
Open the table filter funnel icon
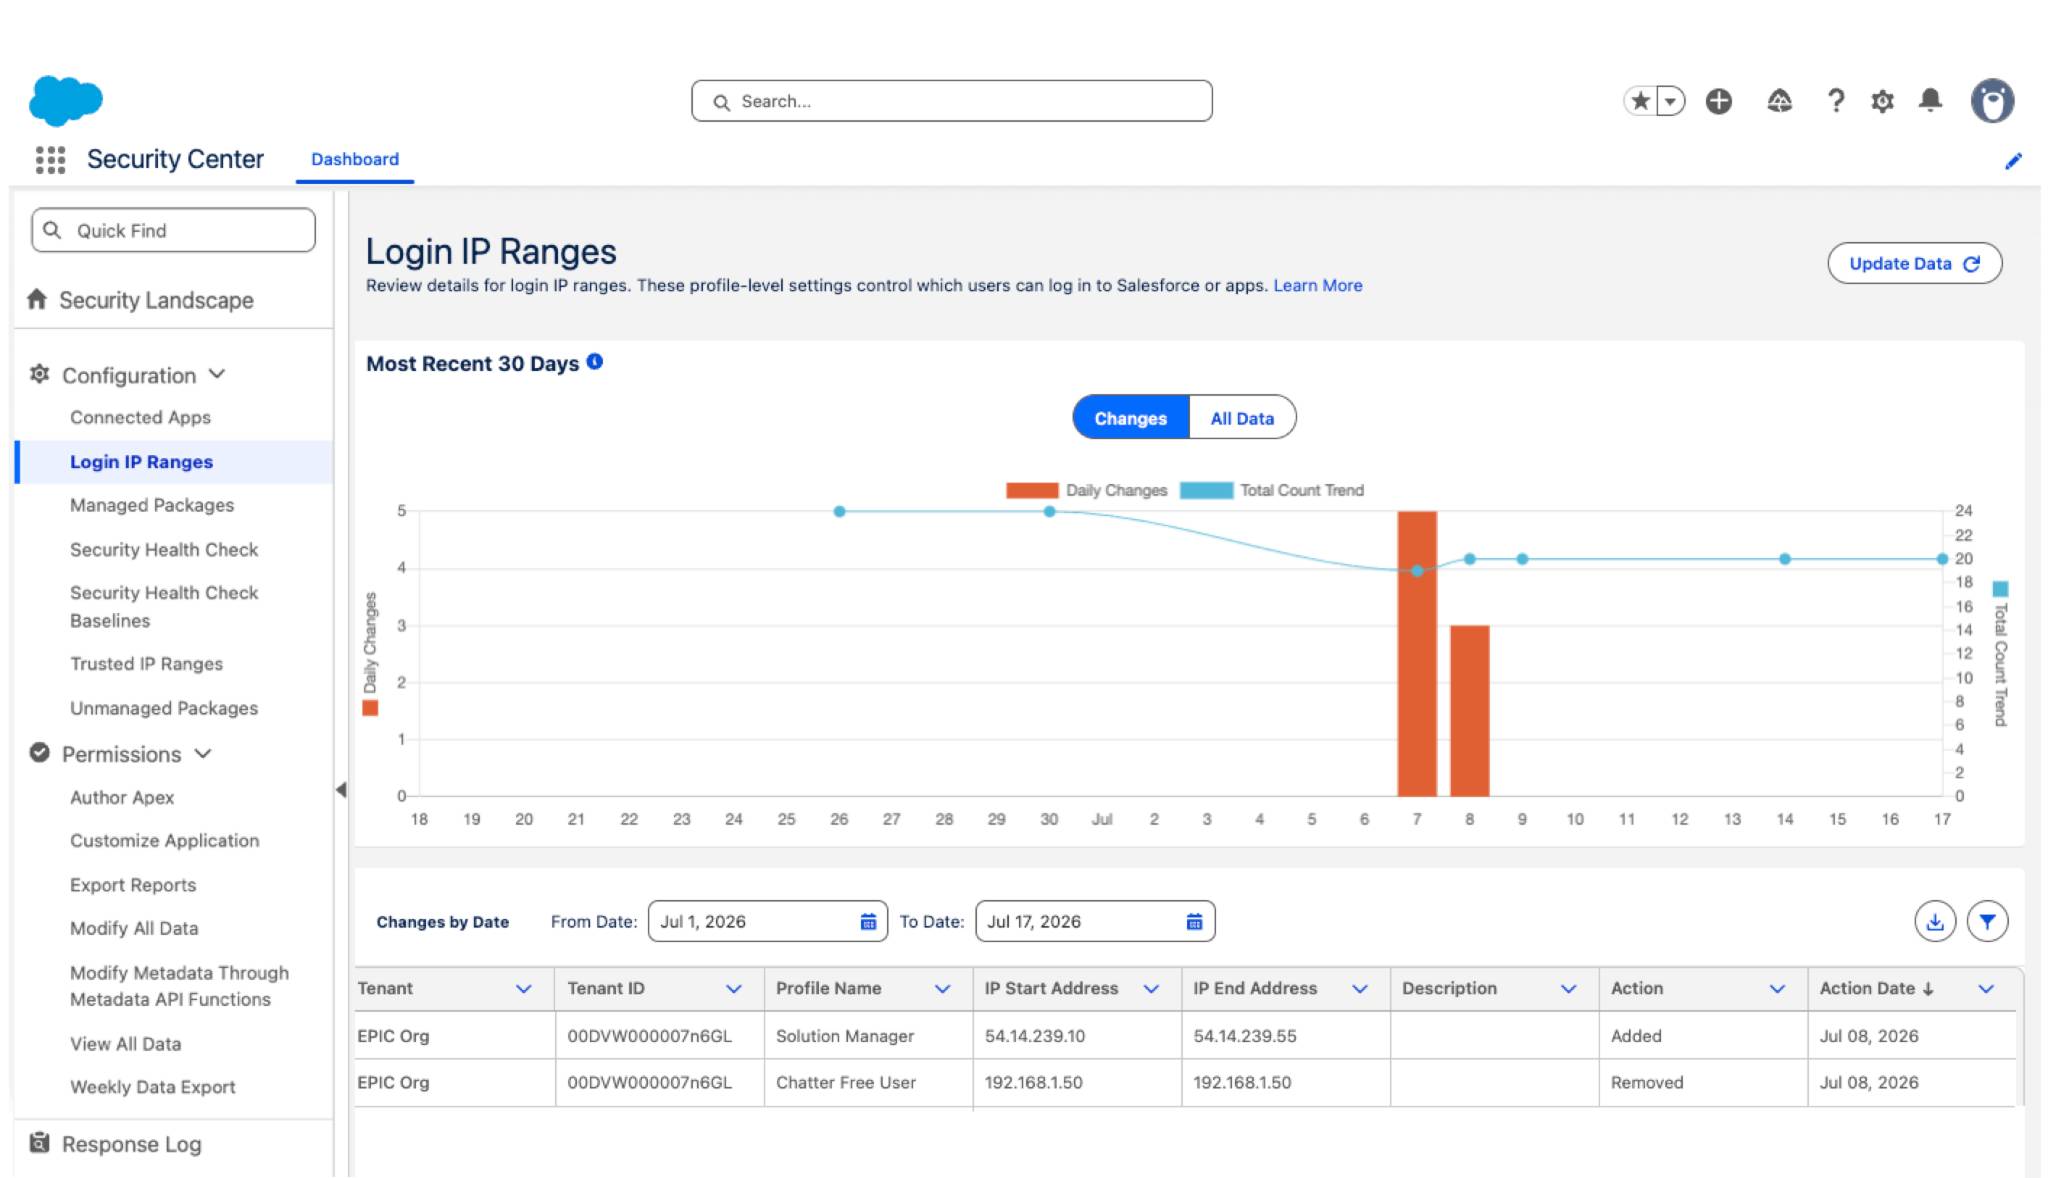[1987, 922]
